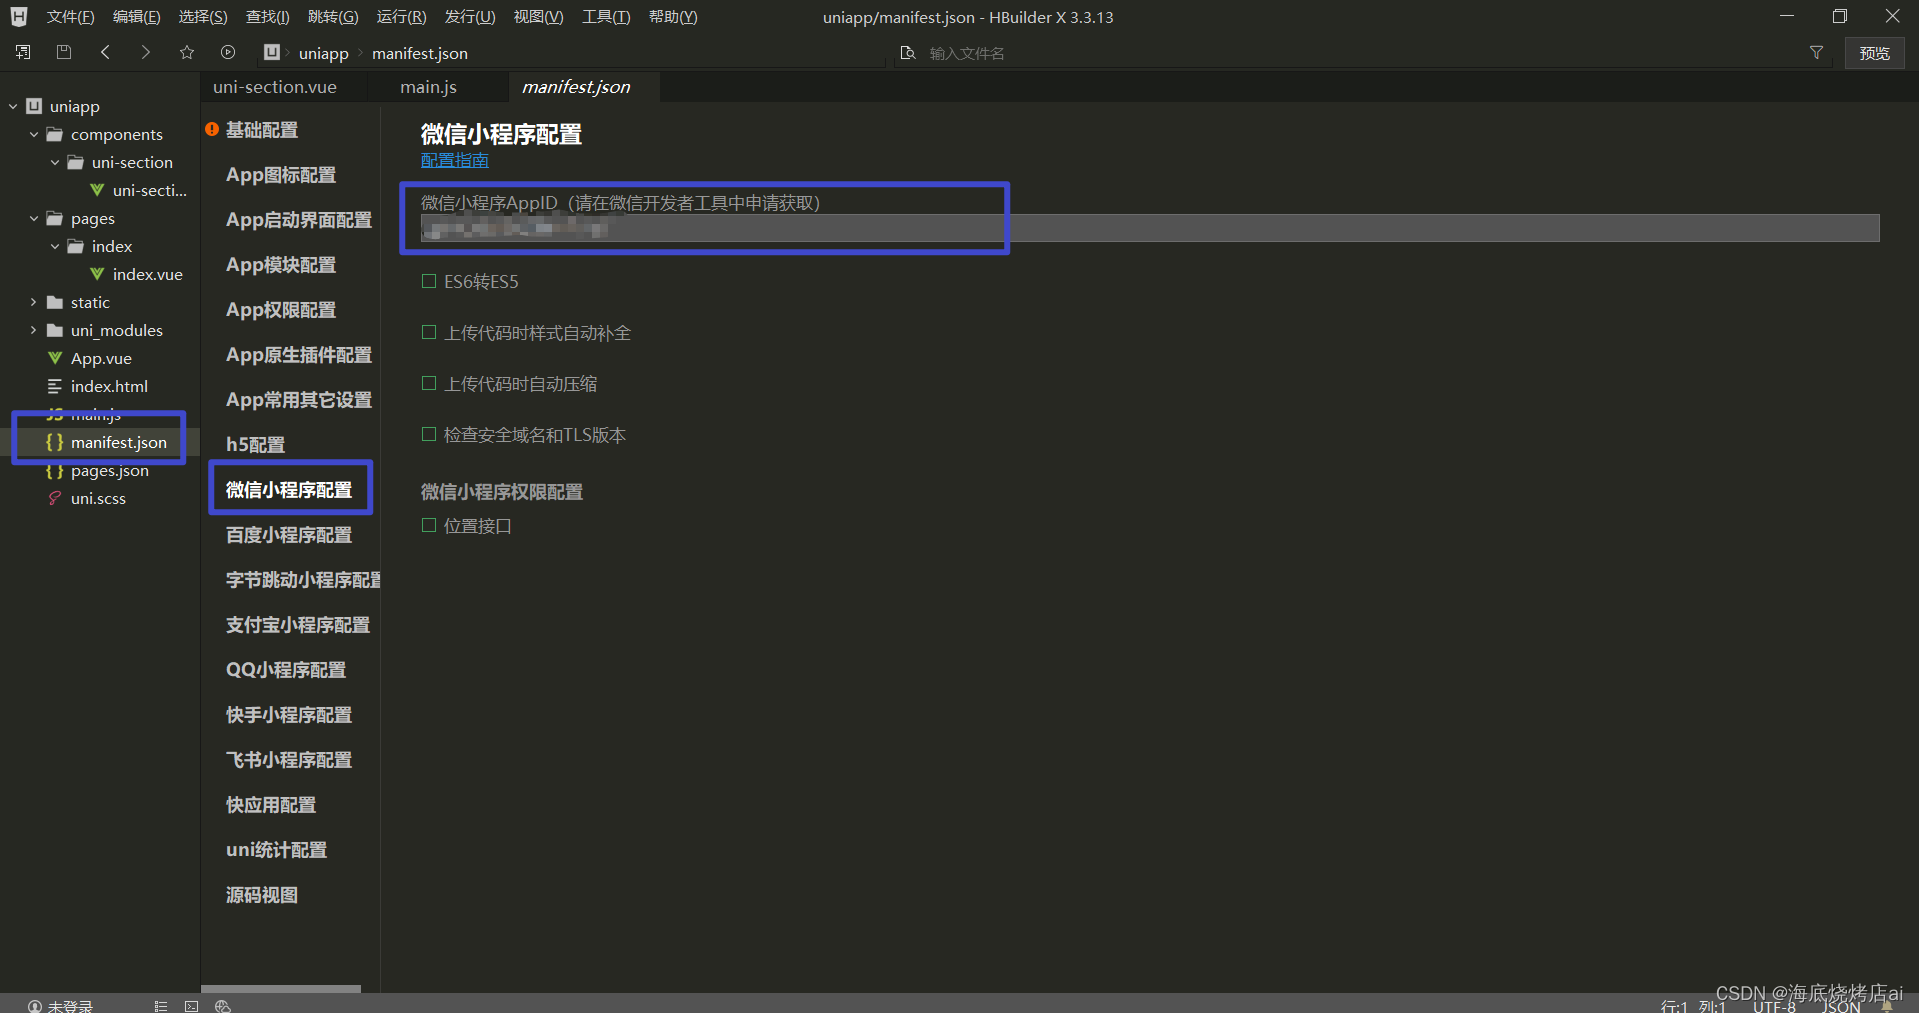Click the braces icon beside pages.json
1919x1013 pixels.
point(55,470)
